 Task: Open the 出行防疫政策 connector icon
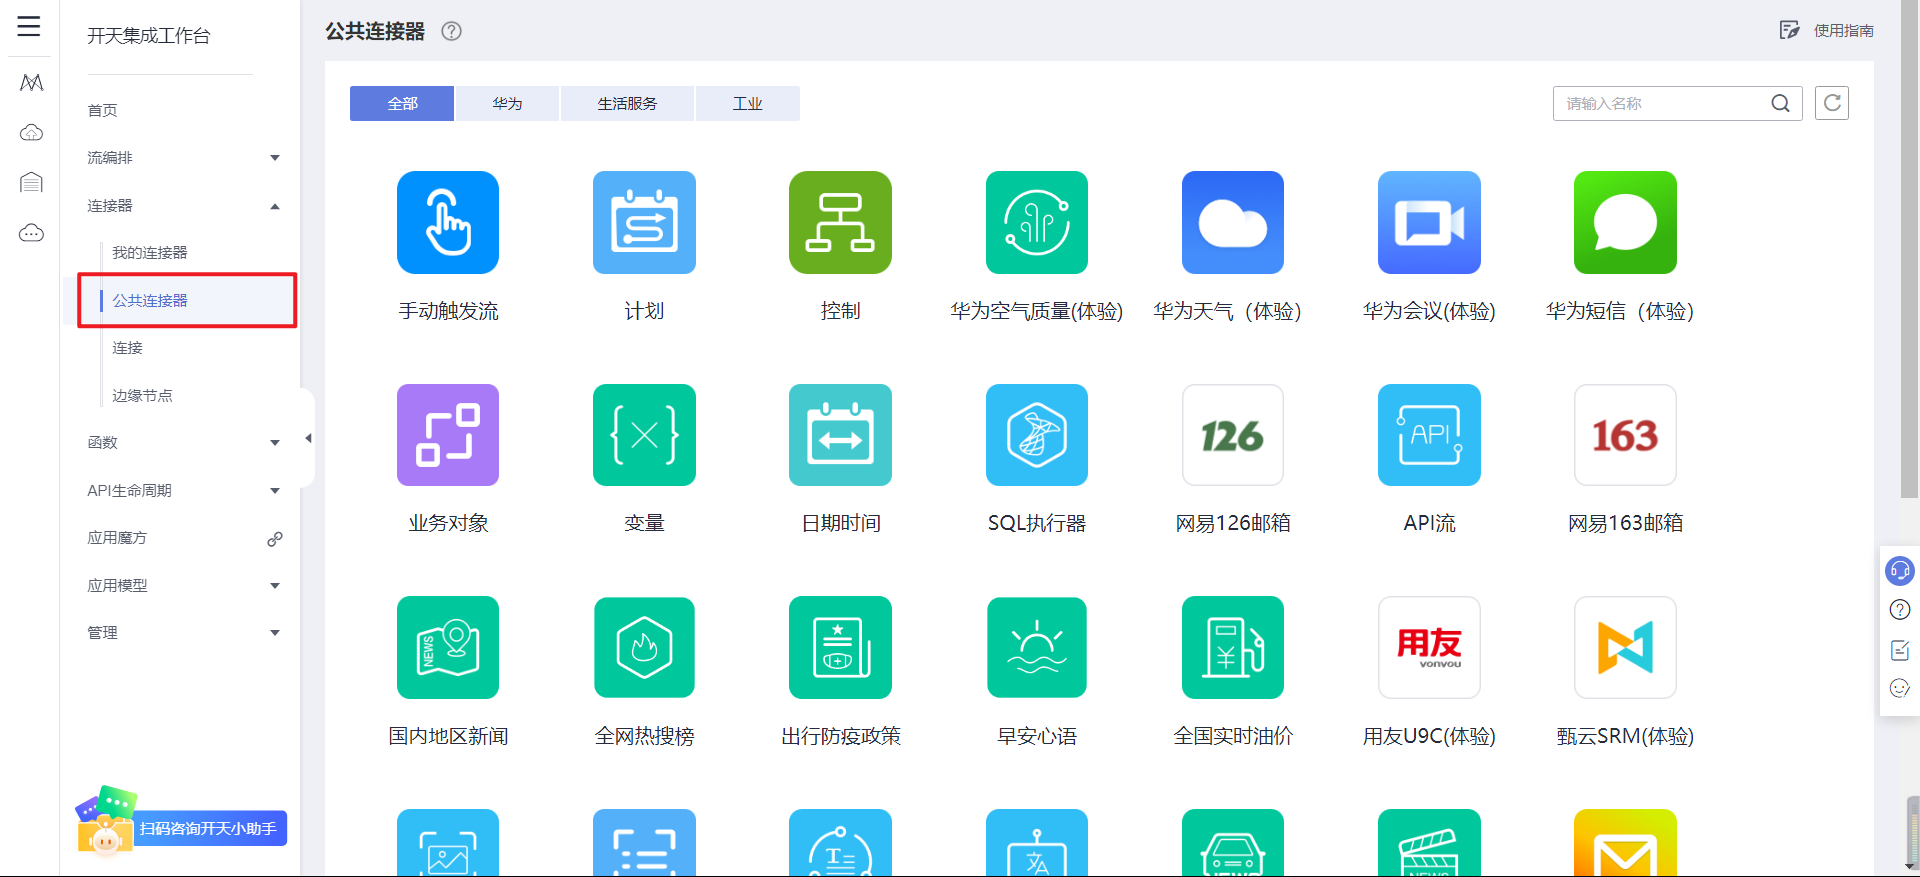840,647
